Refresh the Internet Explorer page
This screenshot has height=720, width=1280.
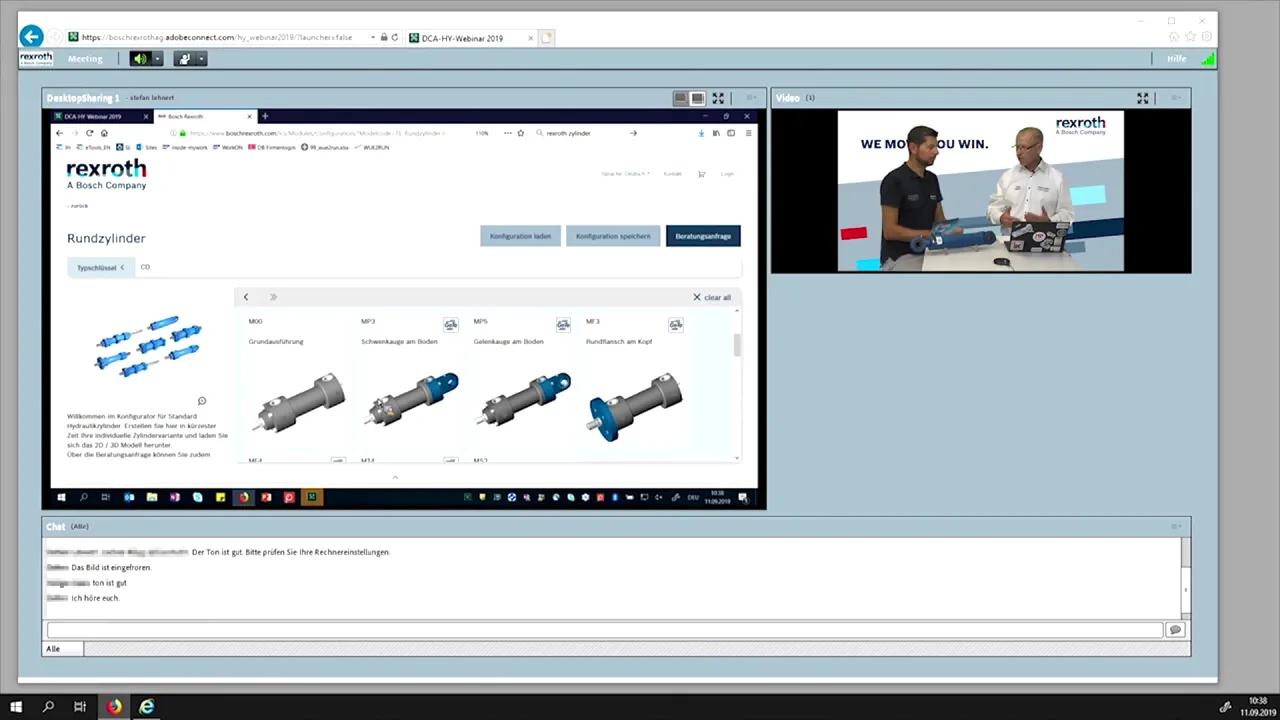[x=395, y=38]
